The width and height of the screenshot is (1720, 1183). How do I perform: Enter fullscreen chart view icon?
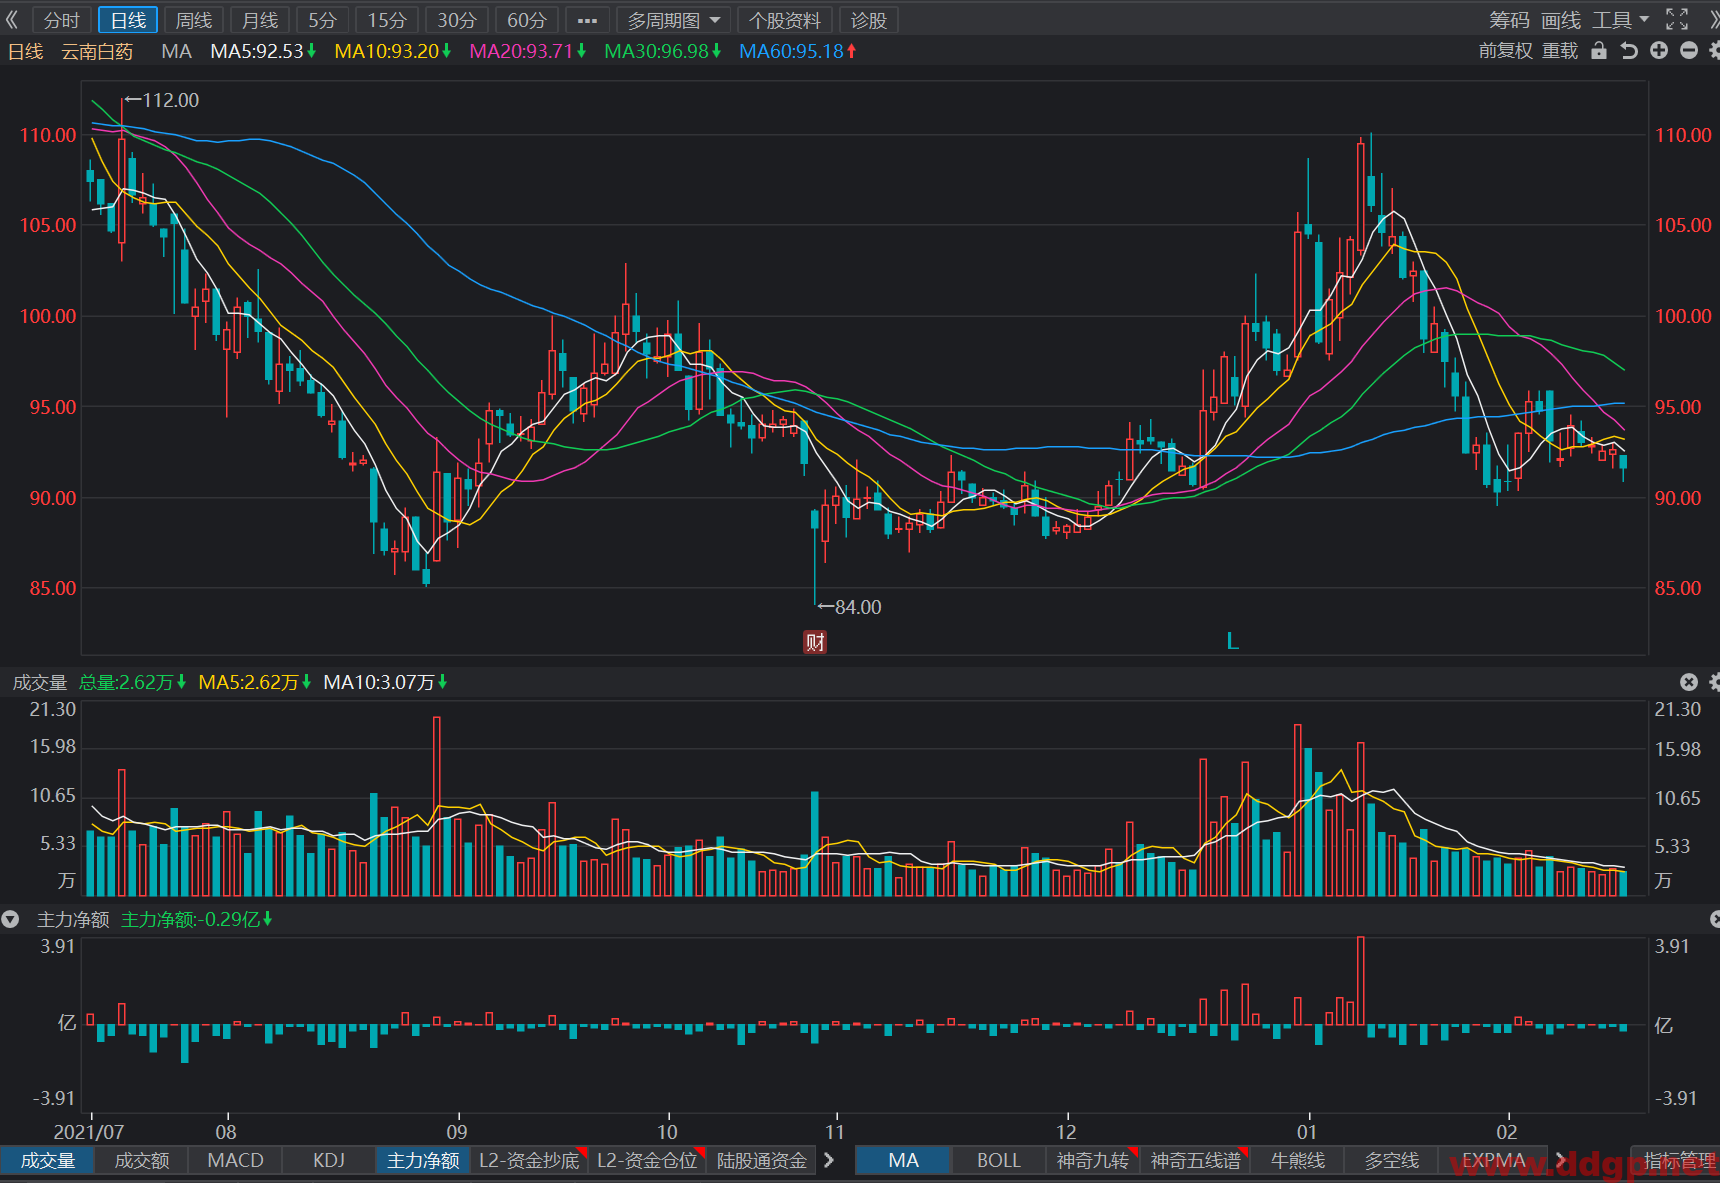pyautogui.click(x=1677, y=20)
